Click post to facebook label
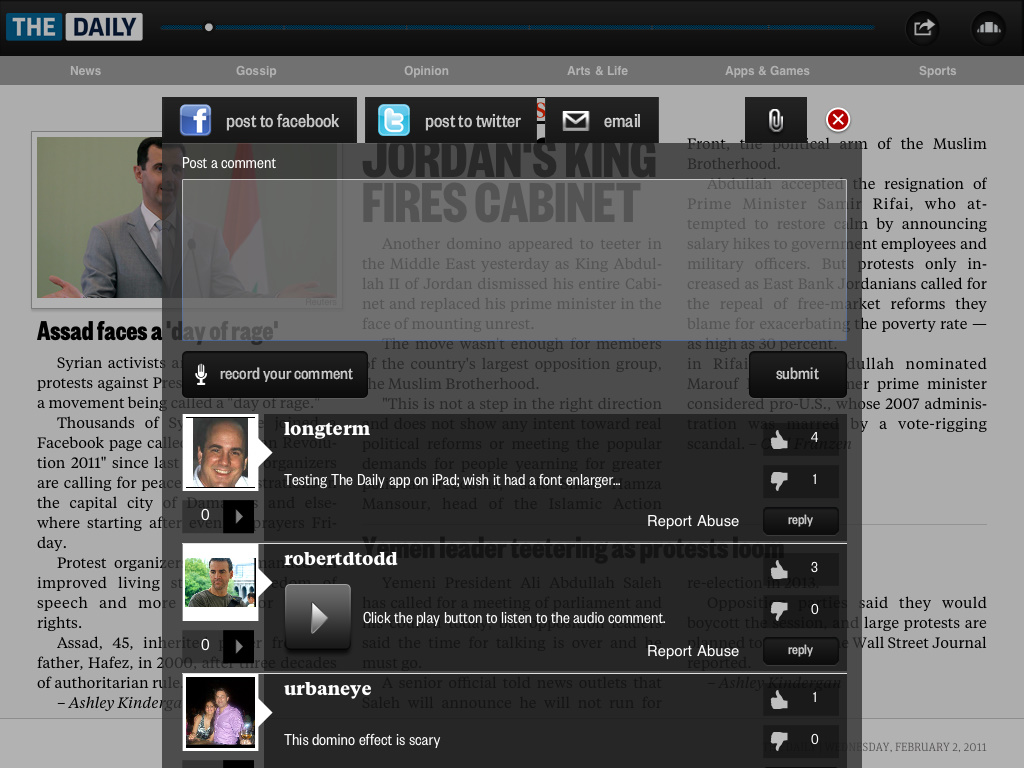1024x768 pixels. (282, 121)
